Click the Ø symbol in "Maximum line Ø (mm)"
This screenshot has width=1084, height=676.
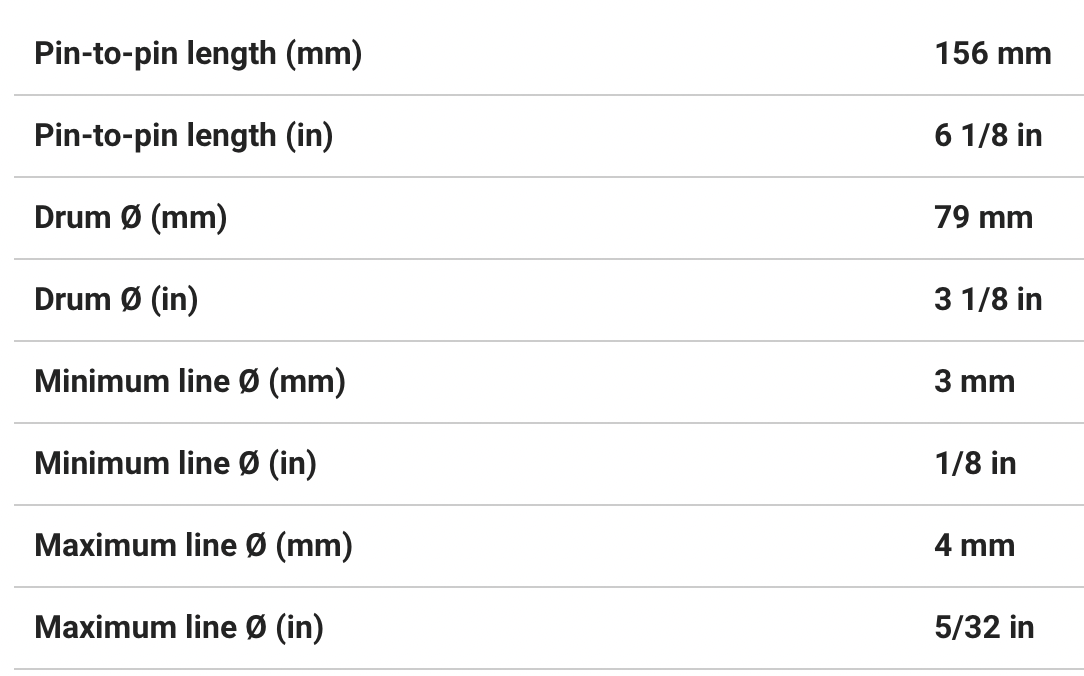click(256, 546)
